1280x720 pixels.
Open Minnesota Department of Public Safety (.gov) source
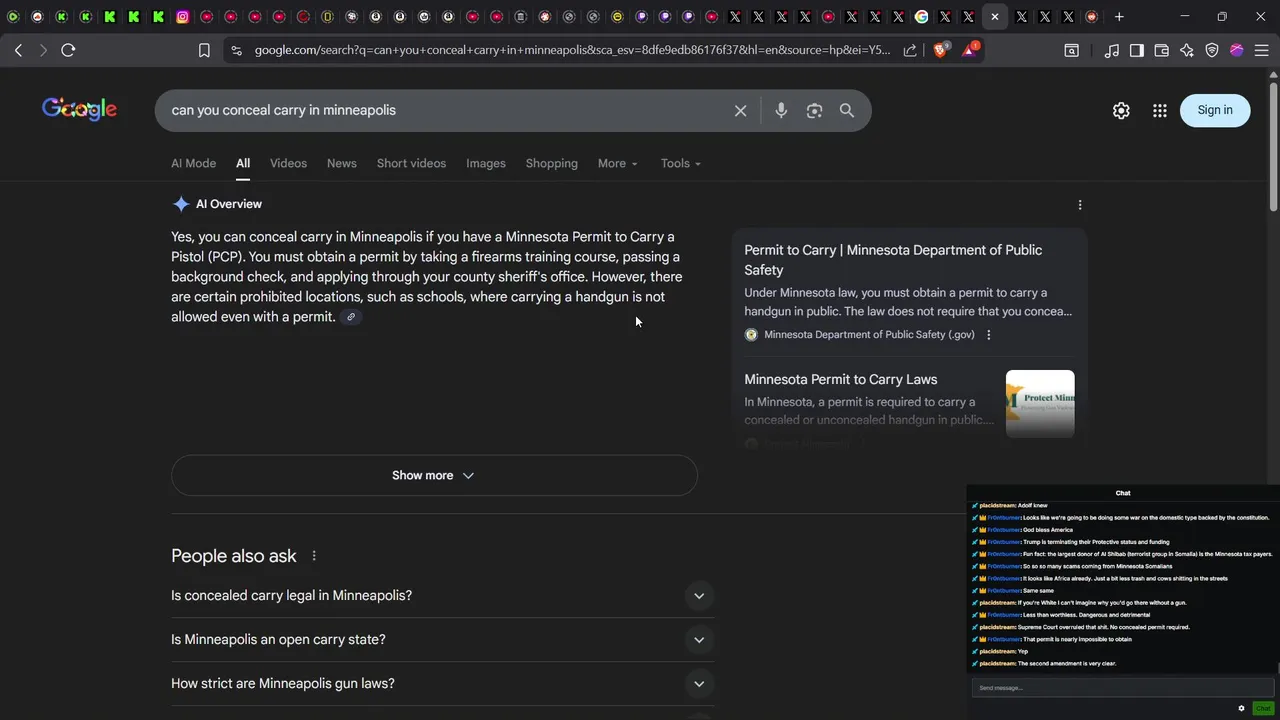click(x=869, y=335)
